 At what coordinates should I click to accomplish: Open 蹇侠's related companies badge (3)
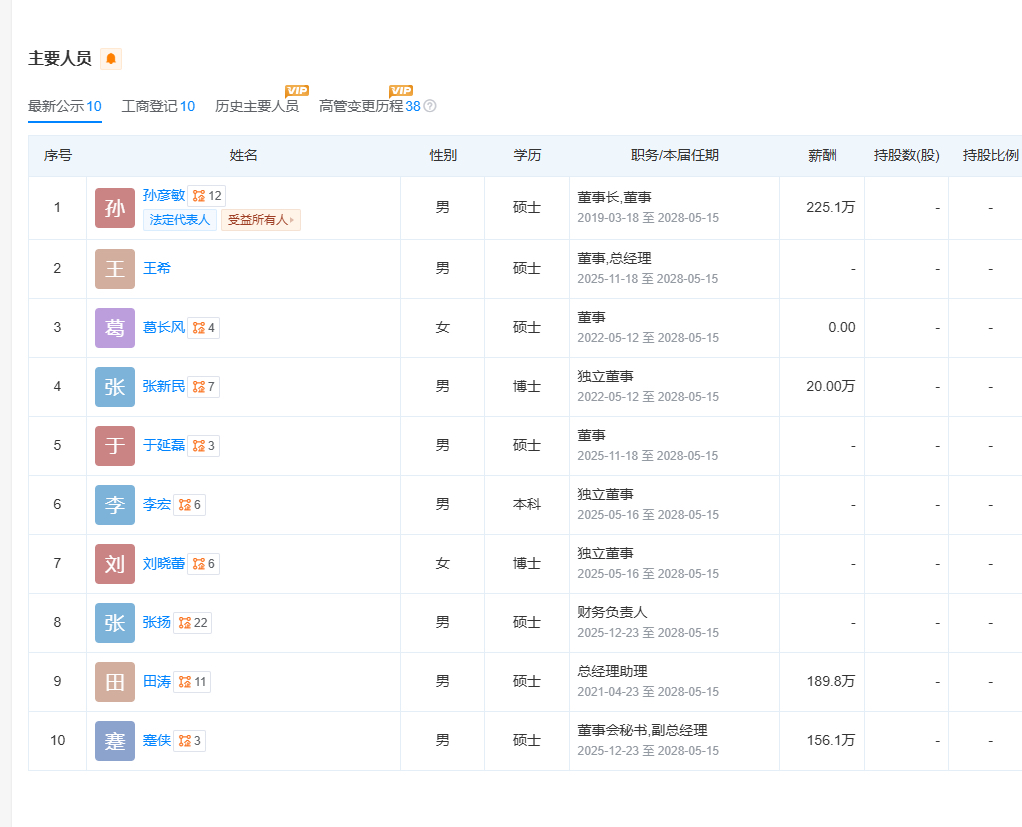(190, 740)
